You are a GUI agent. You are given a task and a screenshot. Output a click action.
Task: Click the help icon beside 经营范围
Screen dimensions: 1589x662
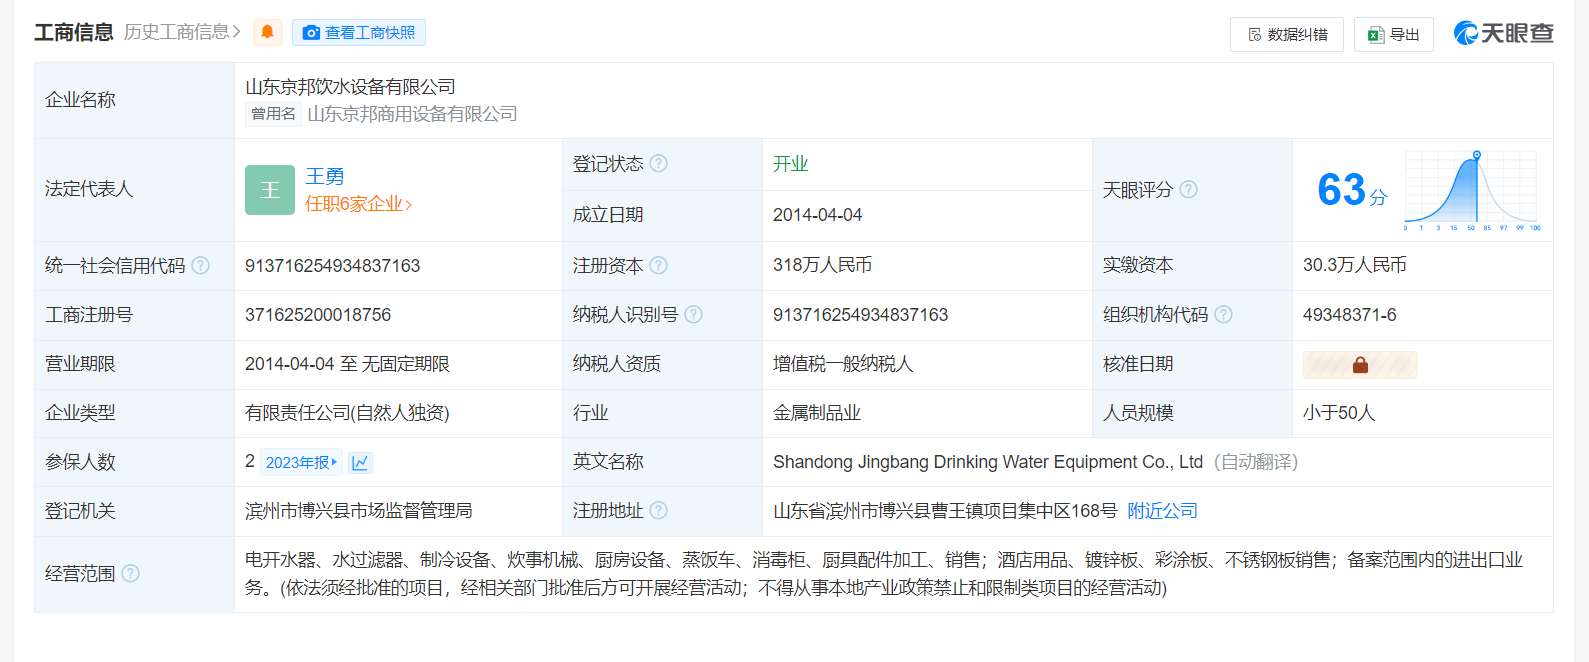(130, 573)
